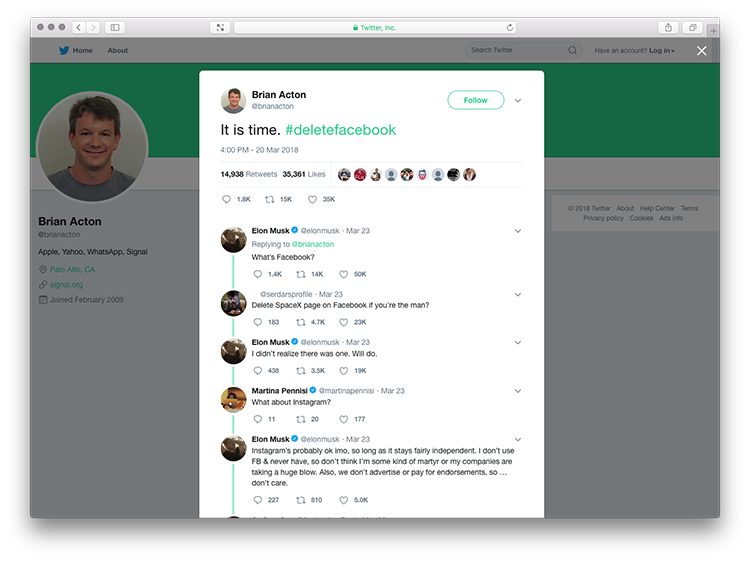Go back in Safari
Screen dimensions: 750x561
[x=79, y=27]
